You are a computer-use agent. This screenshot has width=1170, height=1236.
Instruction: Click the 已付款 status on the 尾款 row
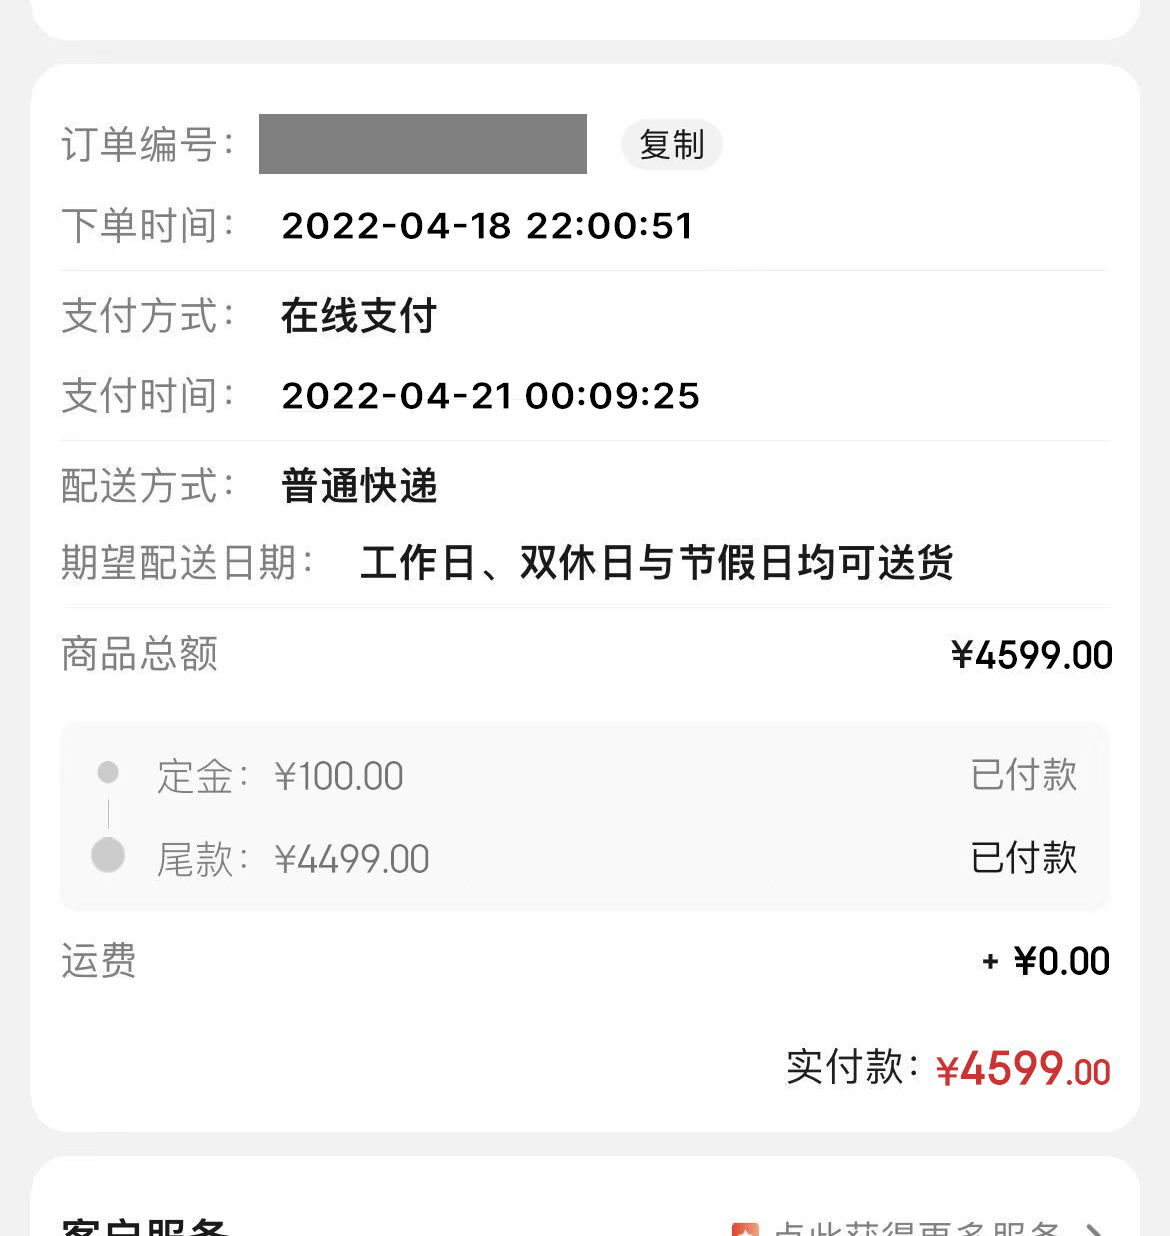coord(1023,858)
